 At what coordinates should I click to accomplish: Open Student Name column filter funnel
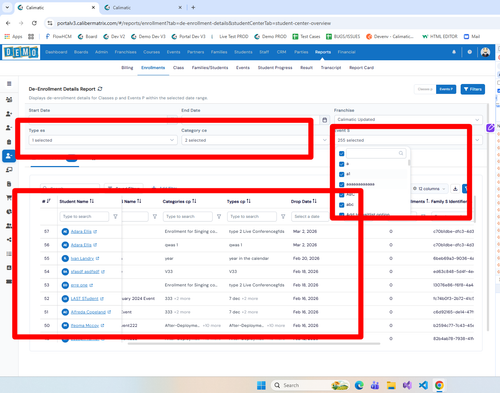coord(115,217)
